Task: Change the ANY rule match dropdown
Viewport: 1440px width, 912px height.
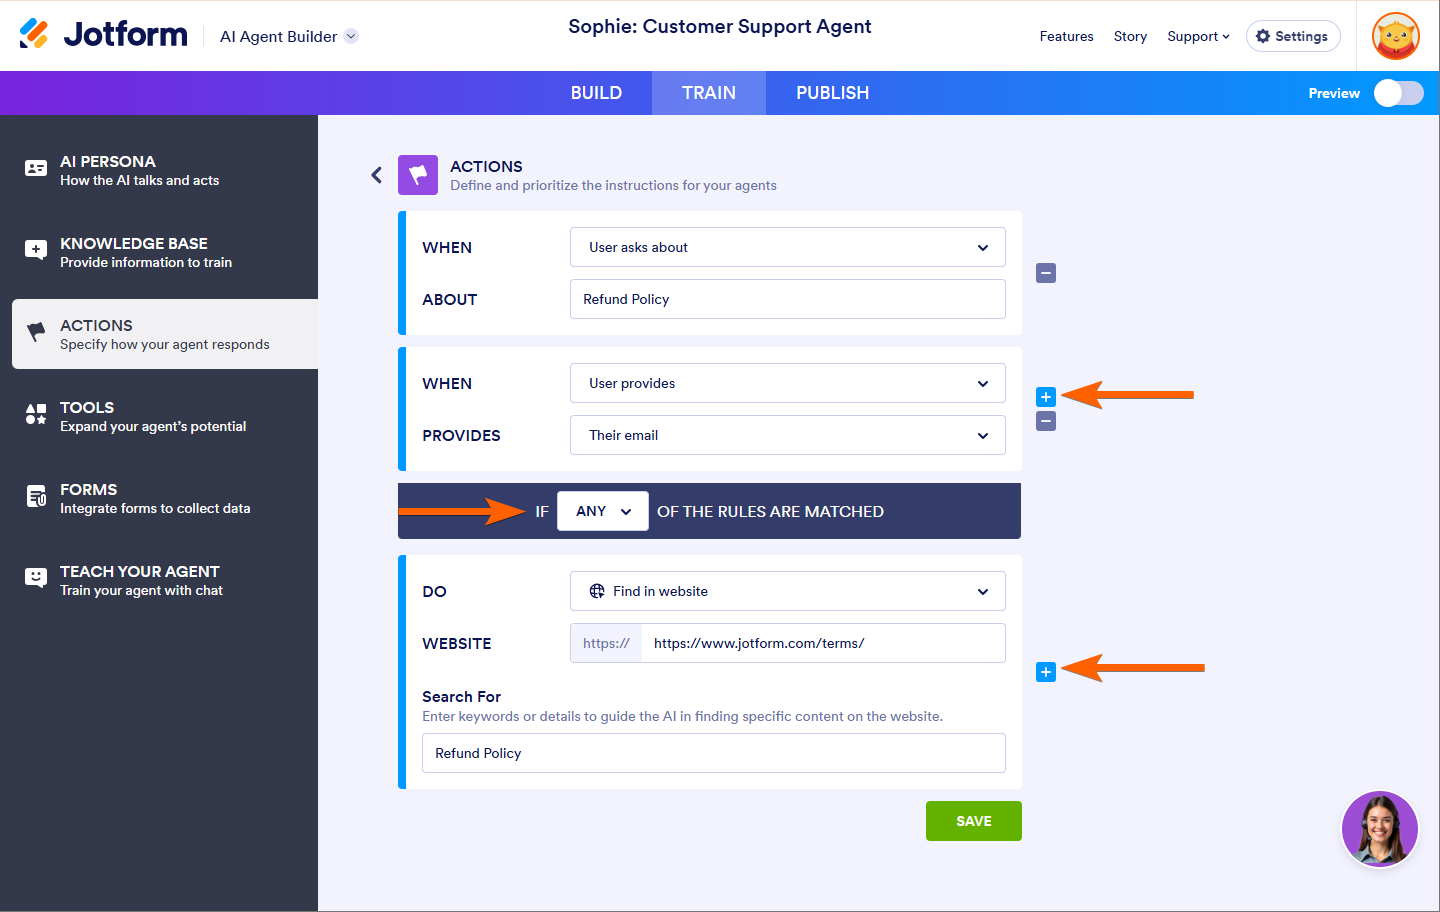Action: click(x=603, y=511)
